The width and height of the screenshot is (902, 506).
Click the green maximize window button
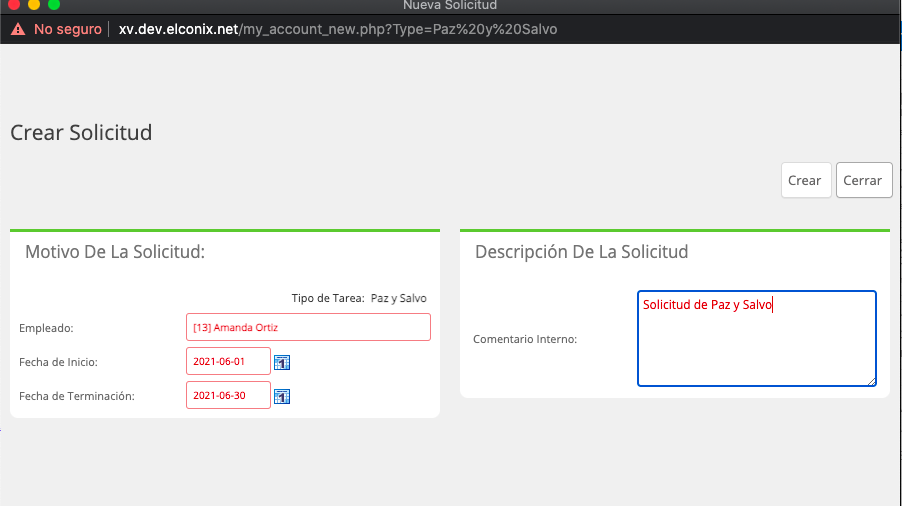(x=53, y=4)
